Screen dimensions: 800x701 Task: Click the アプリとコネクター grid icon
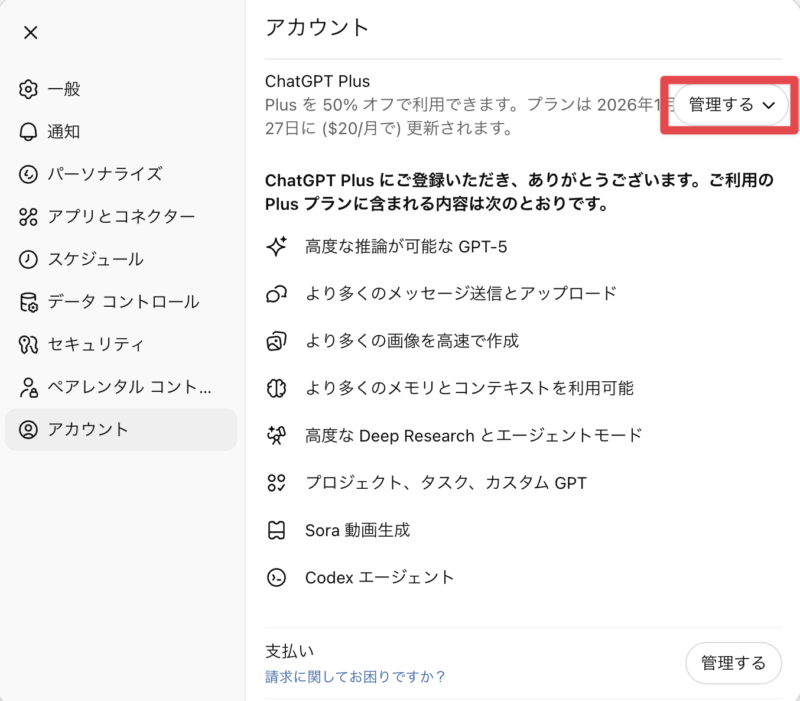coord(28,216)
